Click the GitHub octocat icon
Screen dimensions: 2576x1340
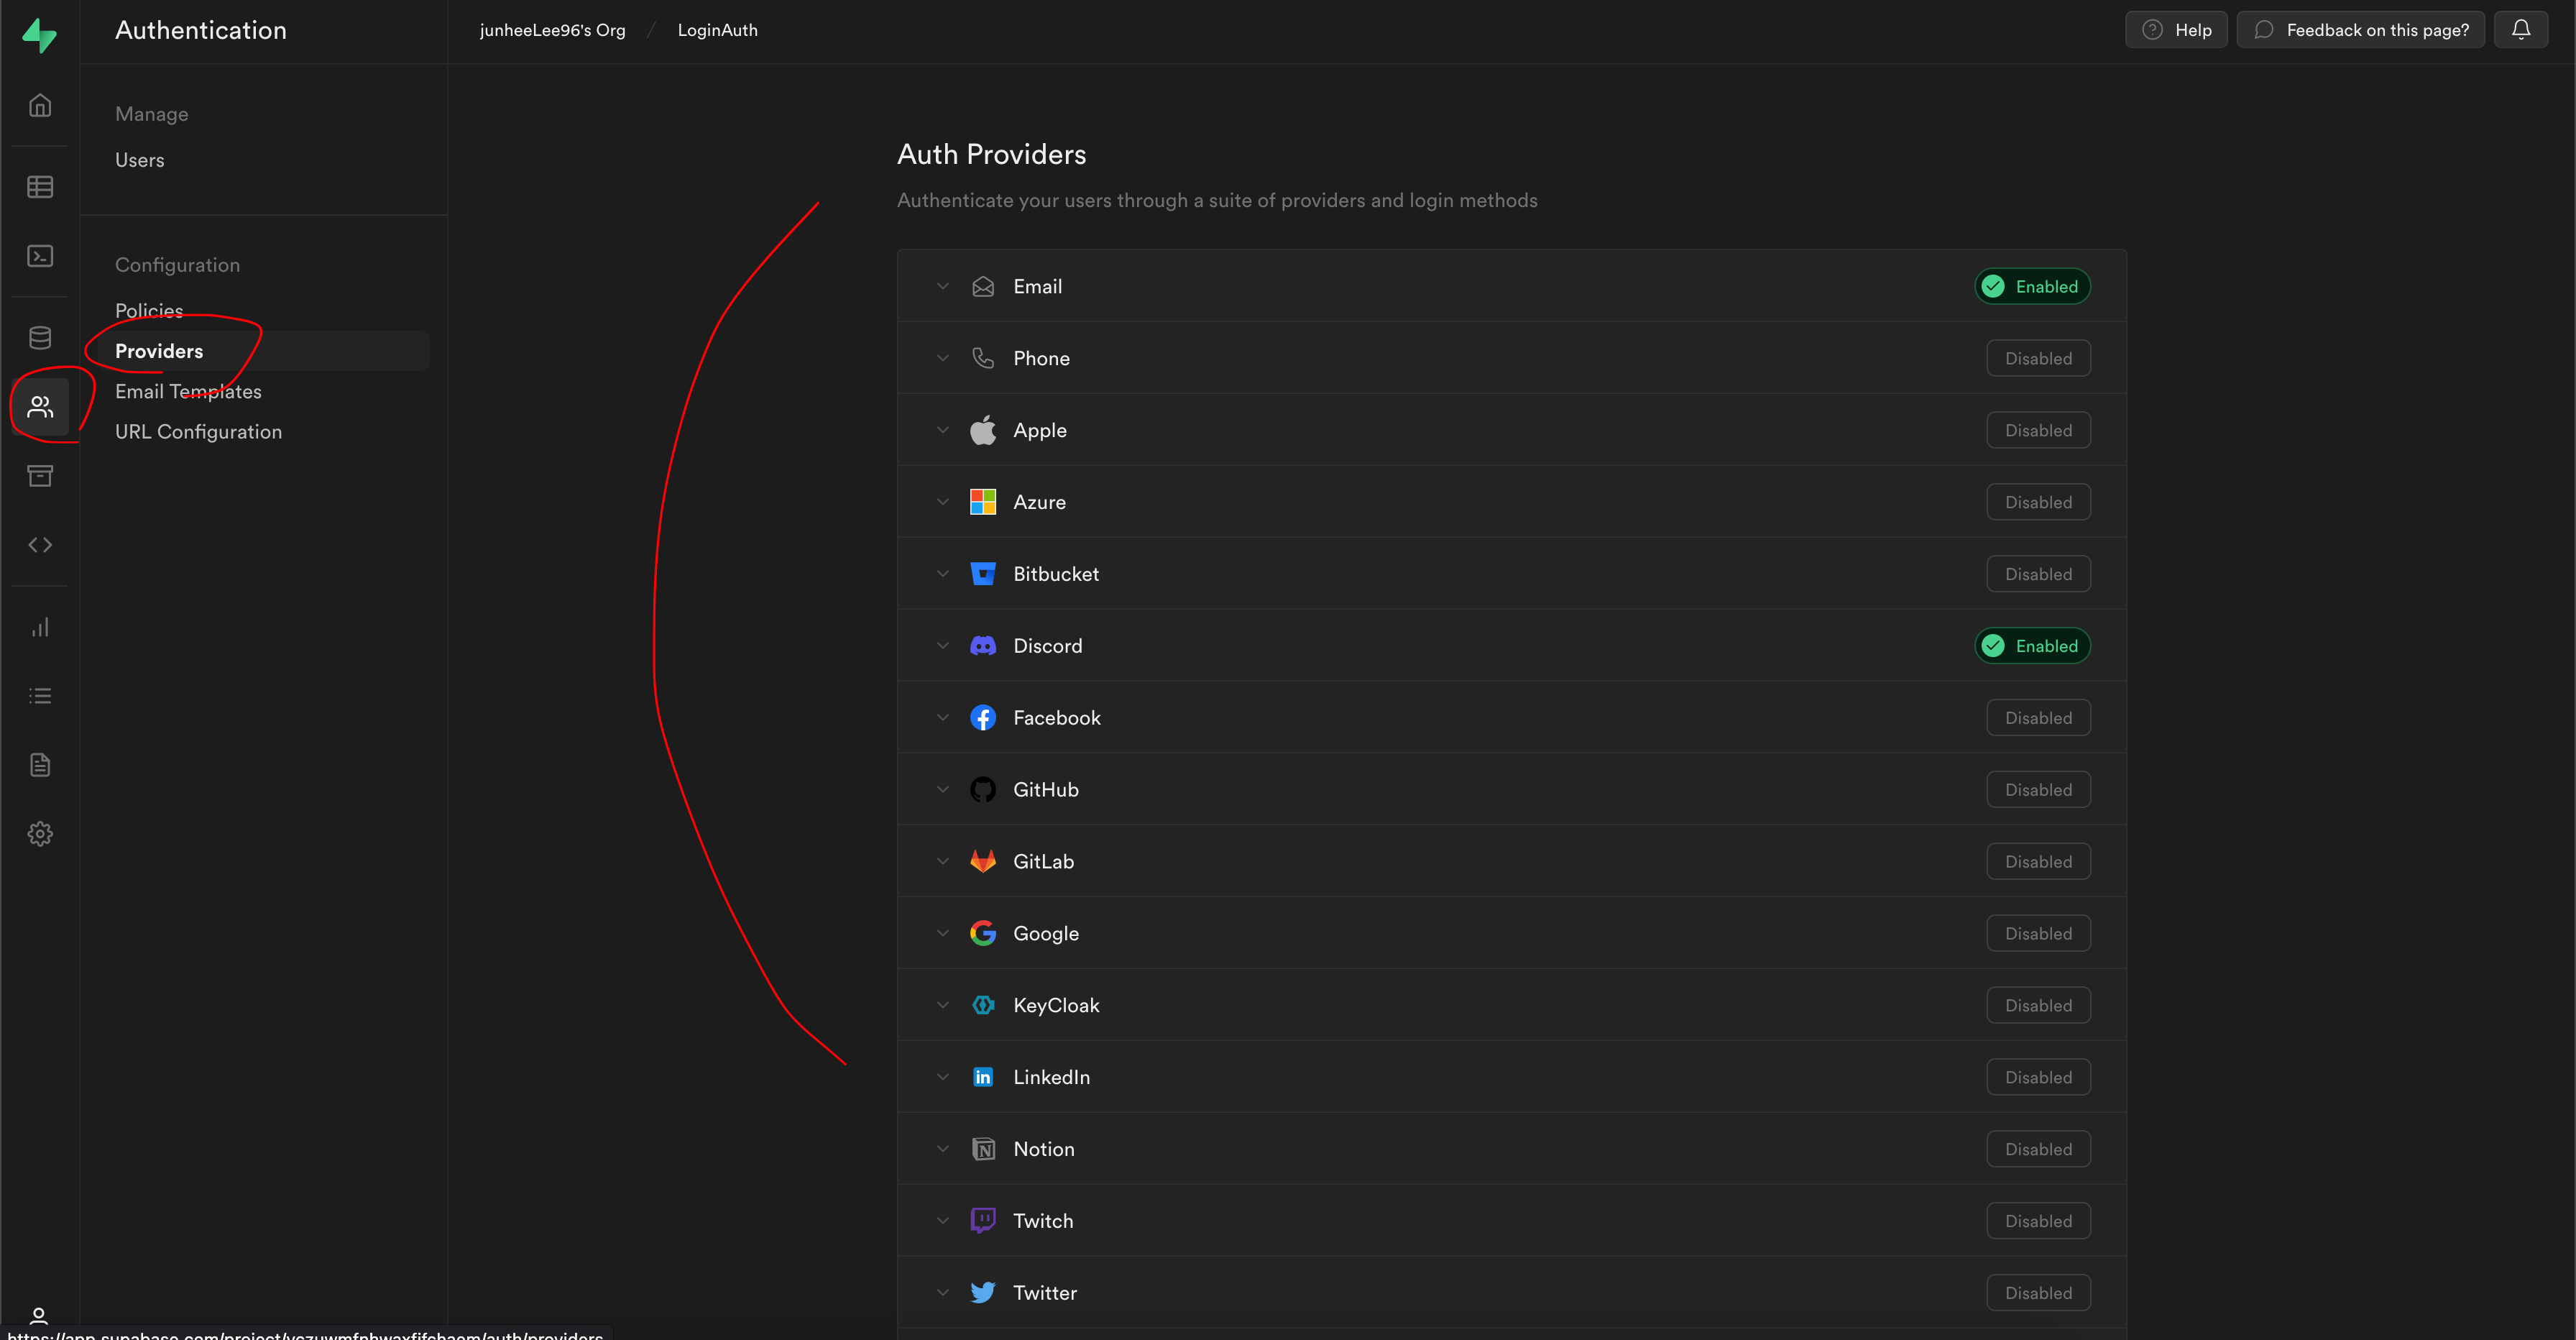point(983,790)
